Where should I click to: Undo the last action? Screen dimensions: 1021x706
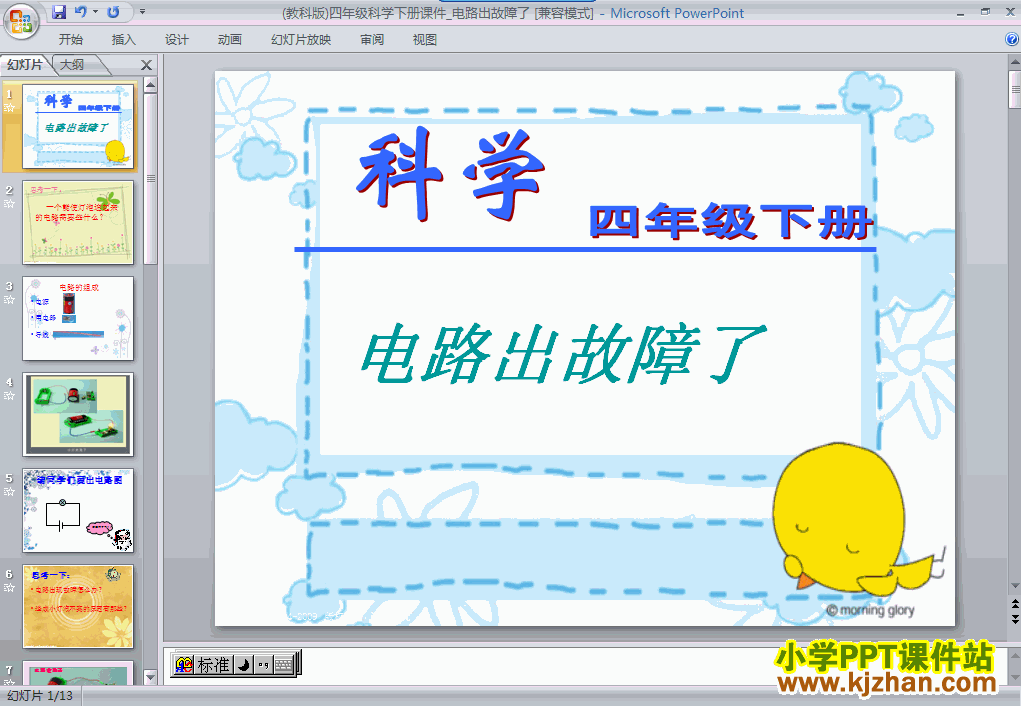click(x=81, y=12)
